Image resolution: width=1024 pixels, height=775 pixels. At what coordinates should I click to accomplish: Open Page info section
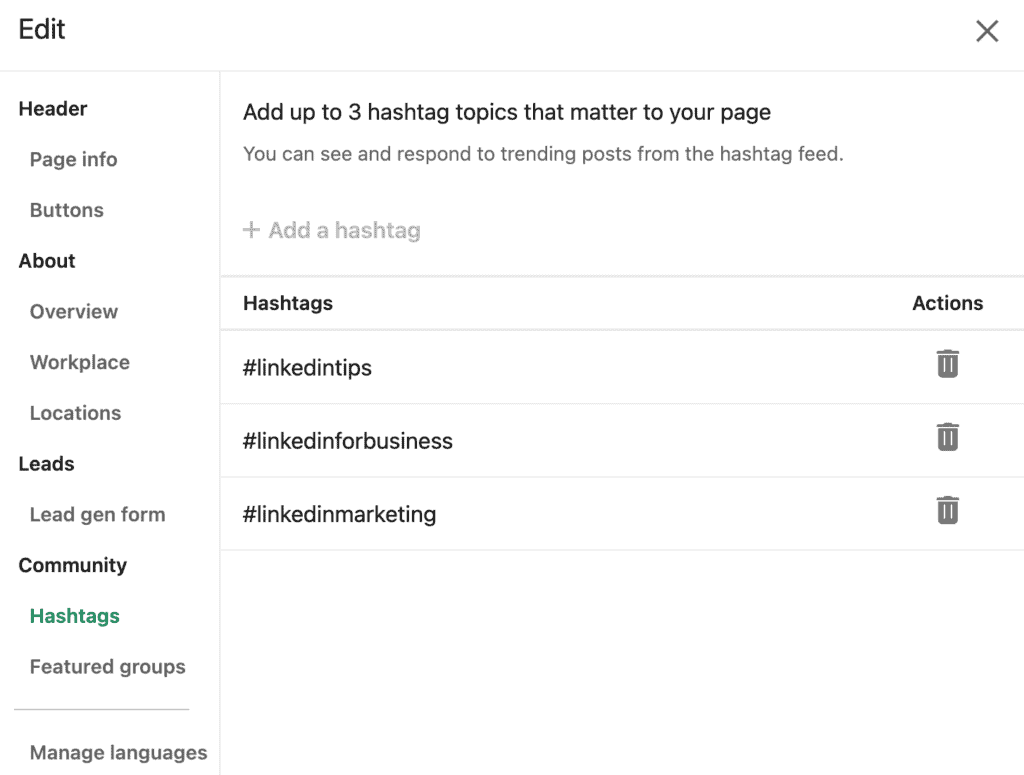click(x=74, y=159)
